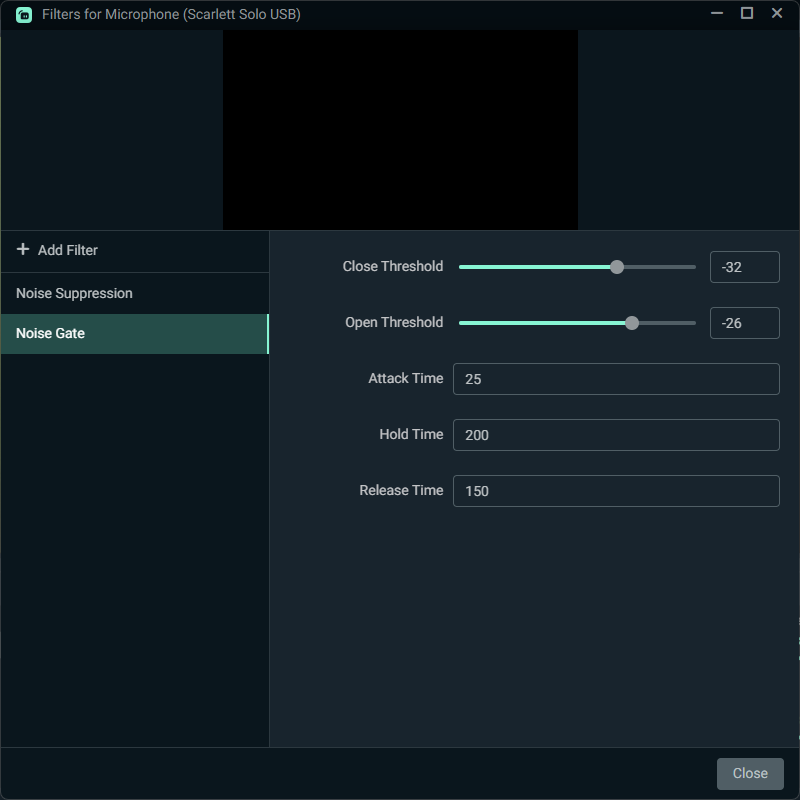Click the Open Threshold slider handle

[x=632, y=323]
